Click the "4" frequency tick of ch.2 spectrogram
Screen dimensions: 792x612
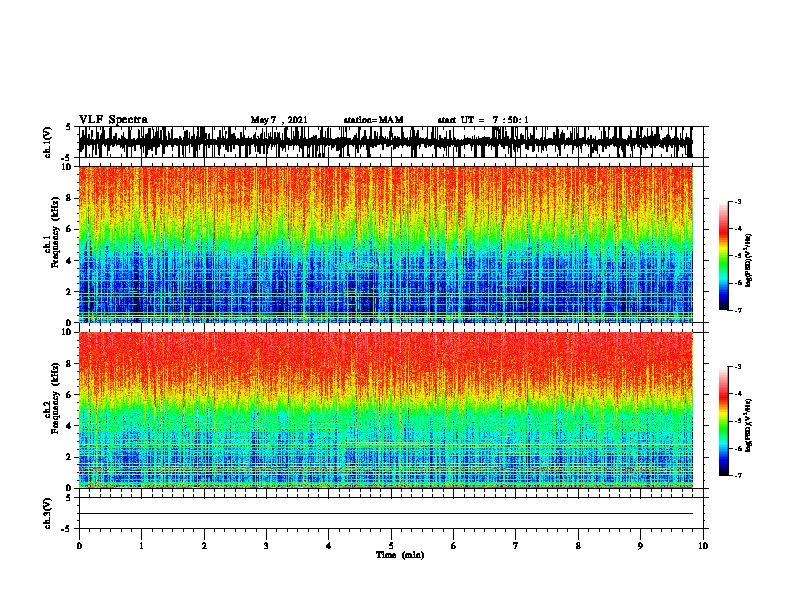70,426
